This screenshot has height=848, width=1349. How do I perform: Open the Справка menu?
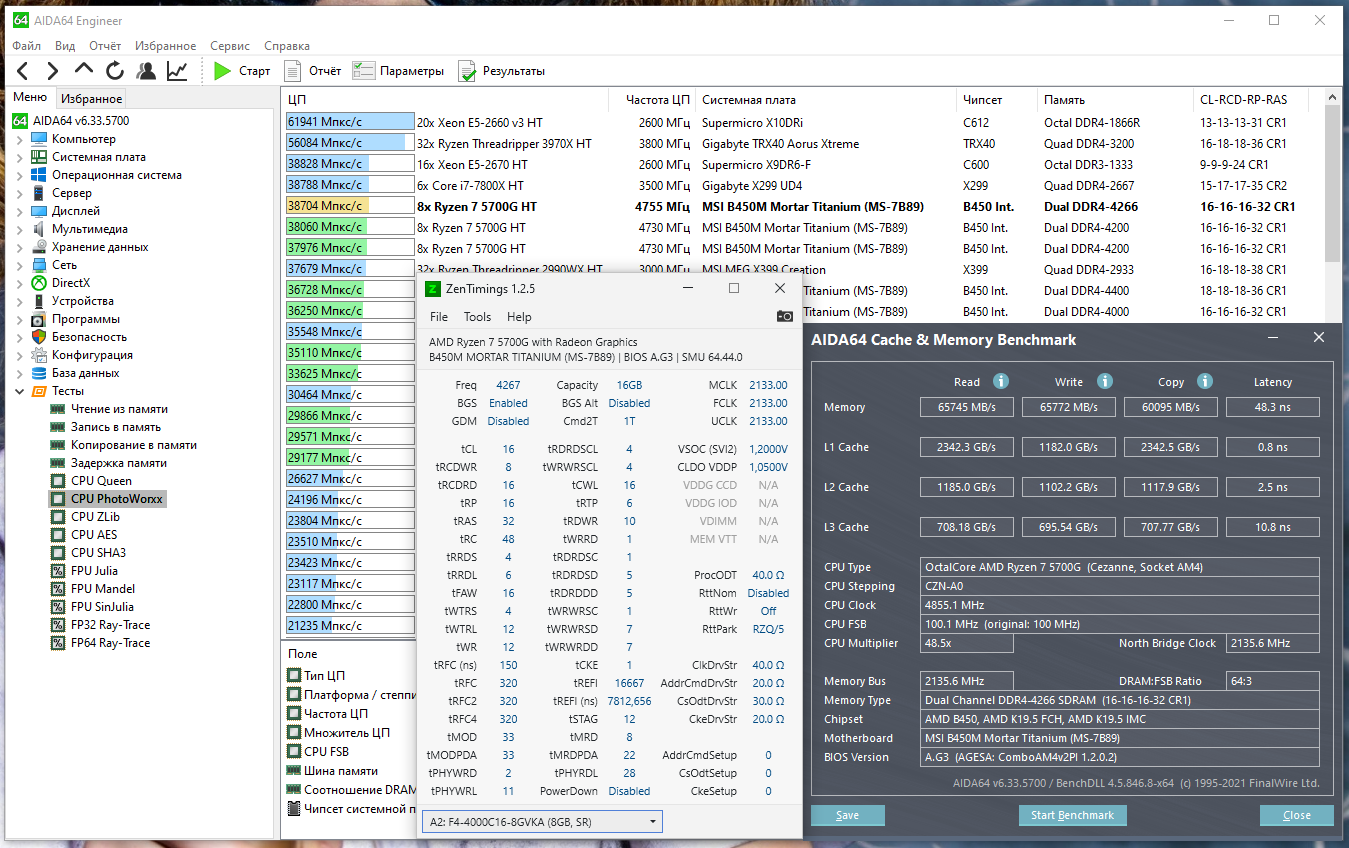point(287,46)
